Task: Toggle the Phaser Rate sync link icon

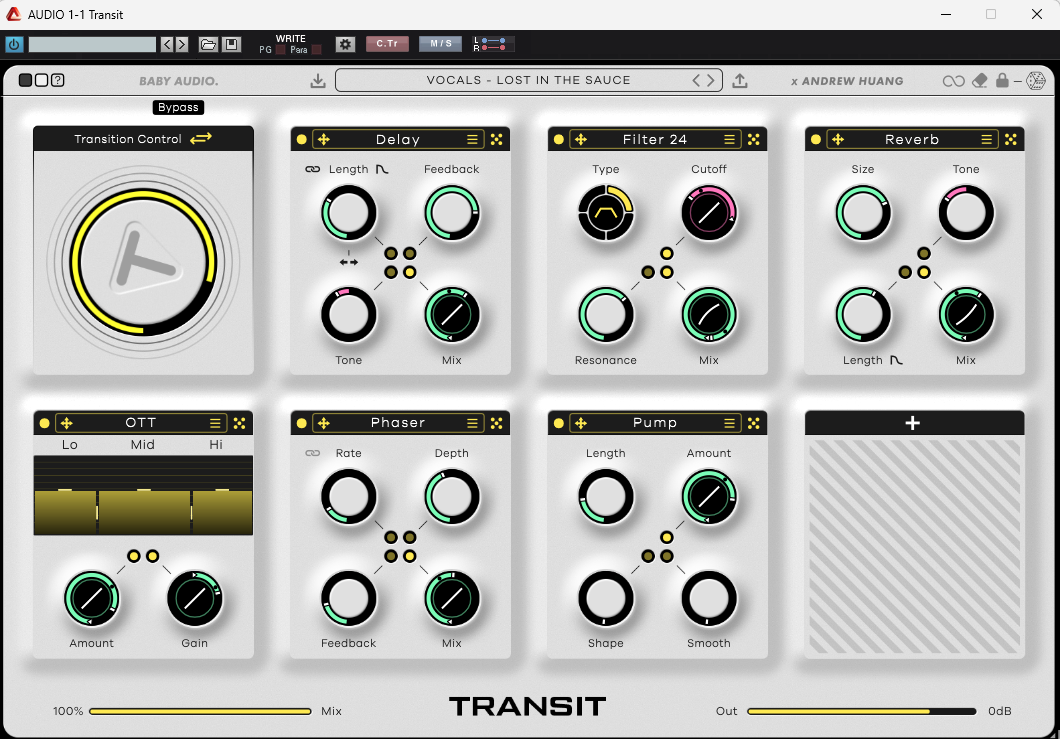Action: (312, 453)
